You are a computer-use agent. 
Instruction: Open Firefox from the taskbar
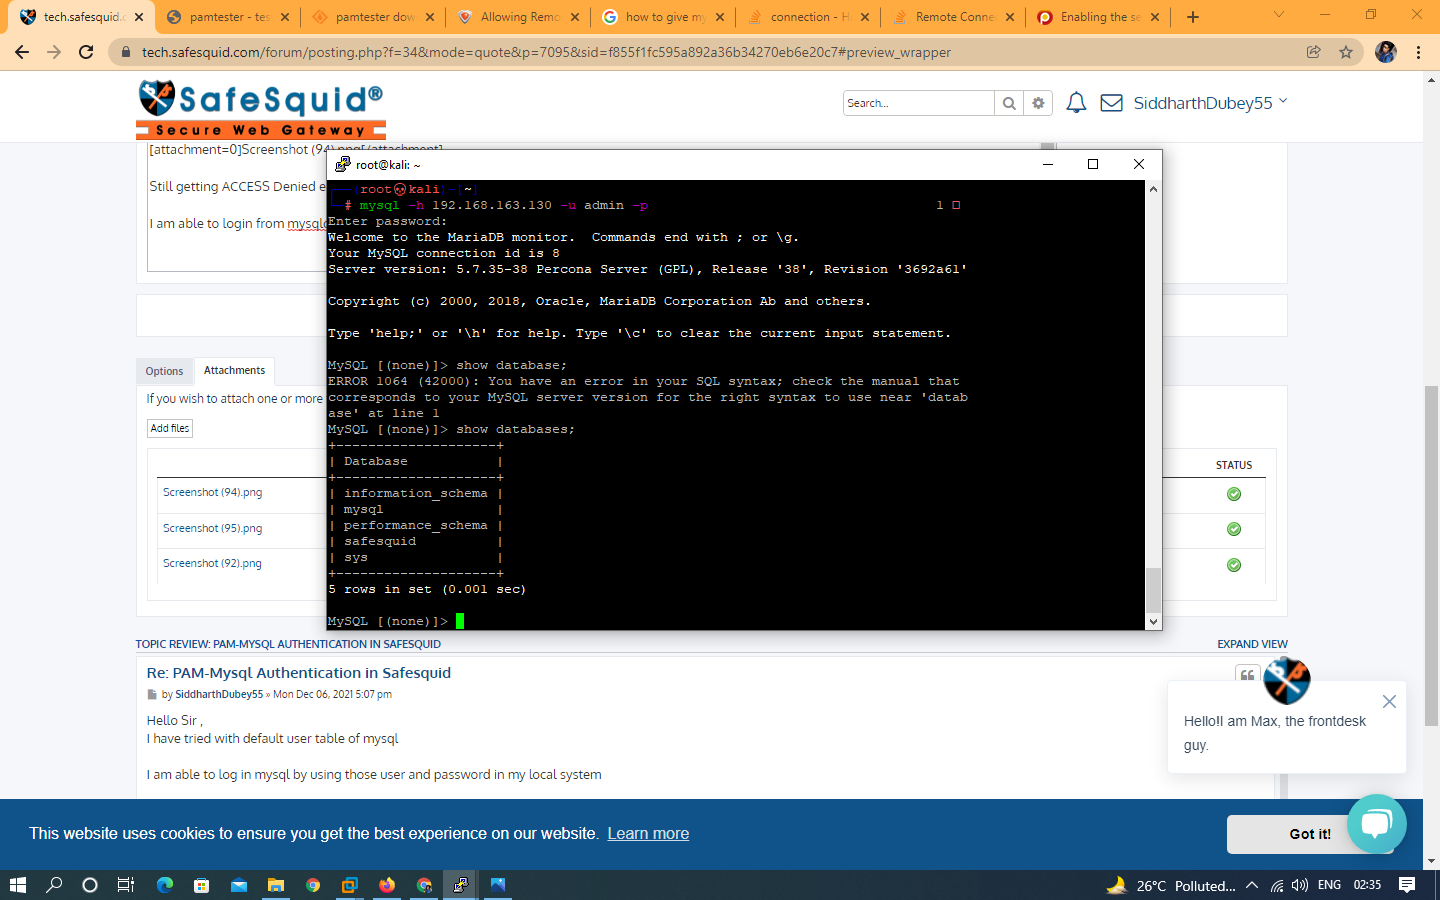(387, 885)
